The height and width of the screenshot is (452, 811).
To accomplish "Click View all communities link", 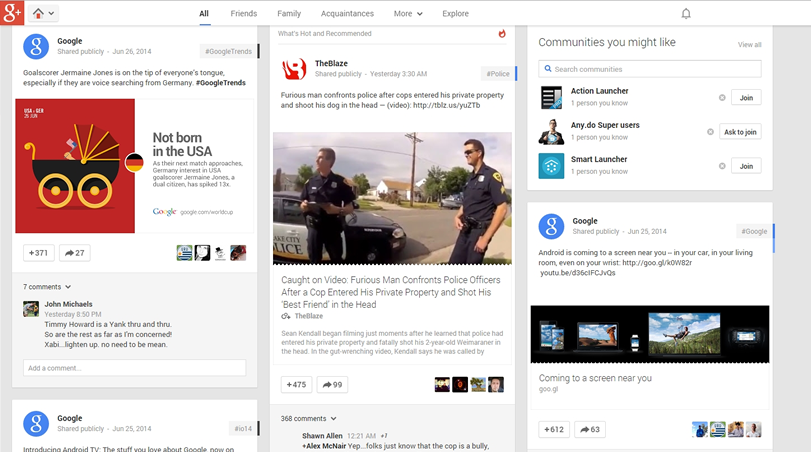I will tap(749, 45).
